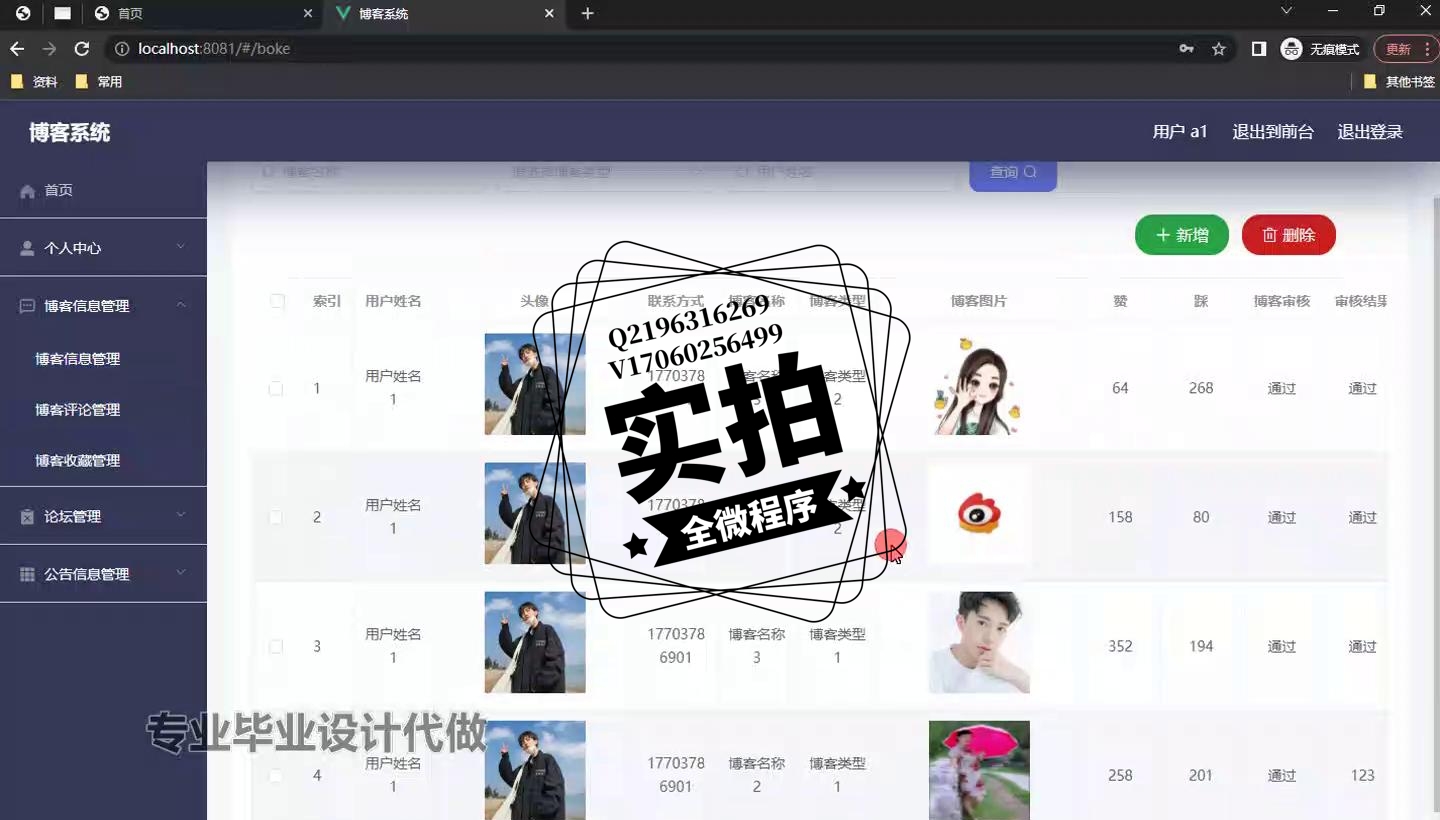Click the 博客信息管理 chat icon in sidebar
1440x820 pixels.
[x=27, y=306]
